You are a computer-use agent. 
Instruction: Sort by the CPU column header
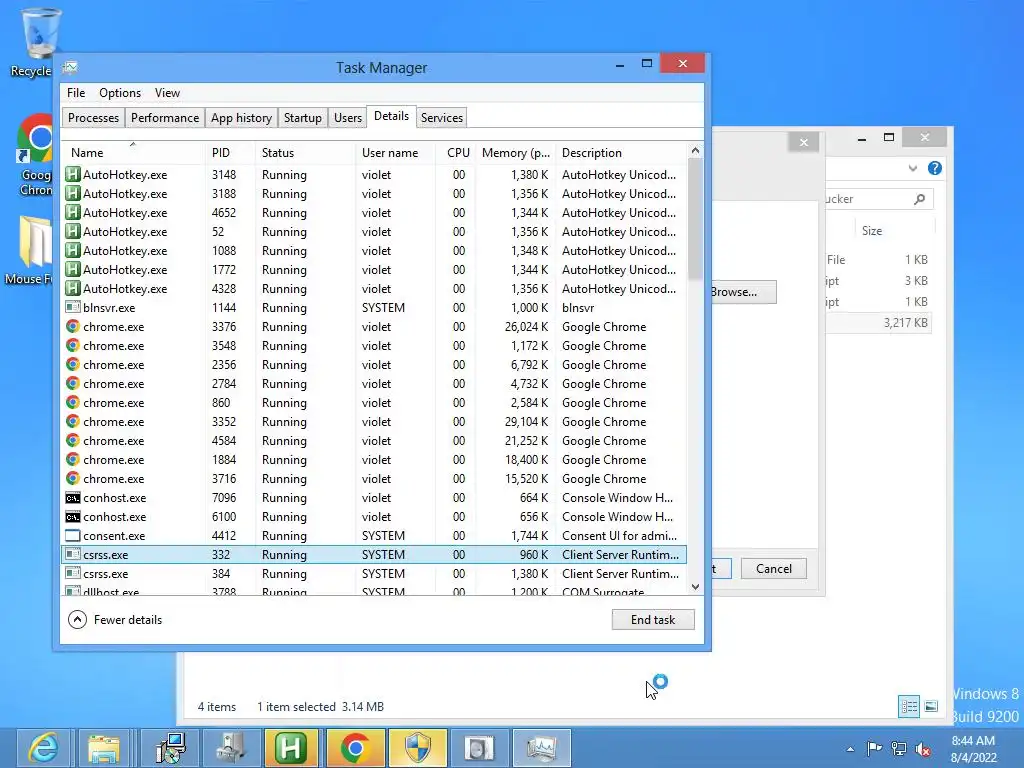point(456,153)
